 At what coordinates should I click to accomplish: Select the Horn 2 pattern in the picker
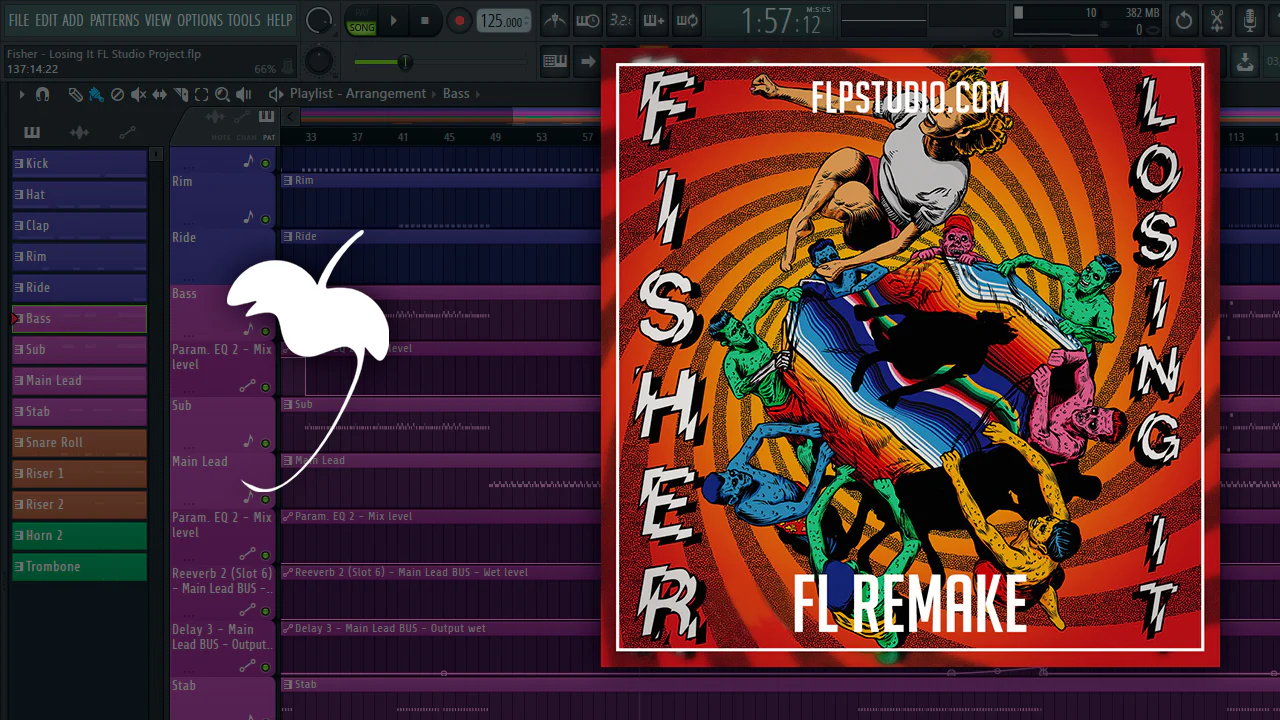(x=79, y=536)
